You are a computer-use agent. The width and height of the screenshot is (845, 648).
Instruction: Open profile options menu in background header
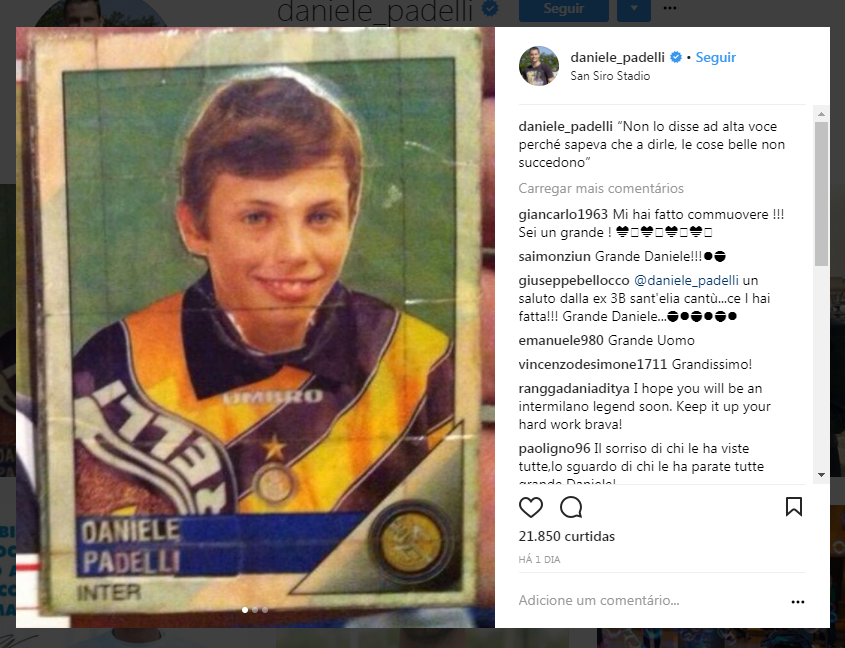click(x=669, y=8)
